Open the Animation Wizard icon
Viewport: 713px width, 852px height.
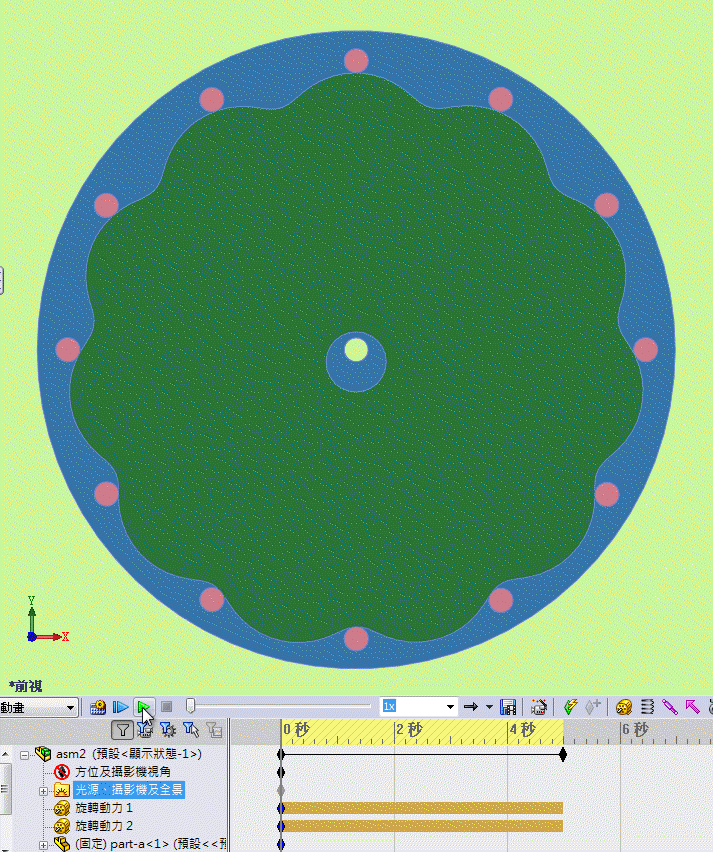[539, 707]
